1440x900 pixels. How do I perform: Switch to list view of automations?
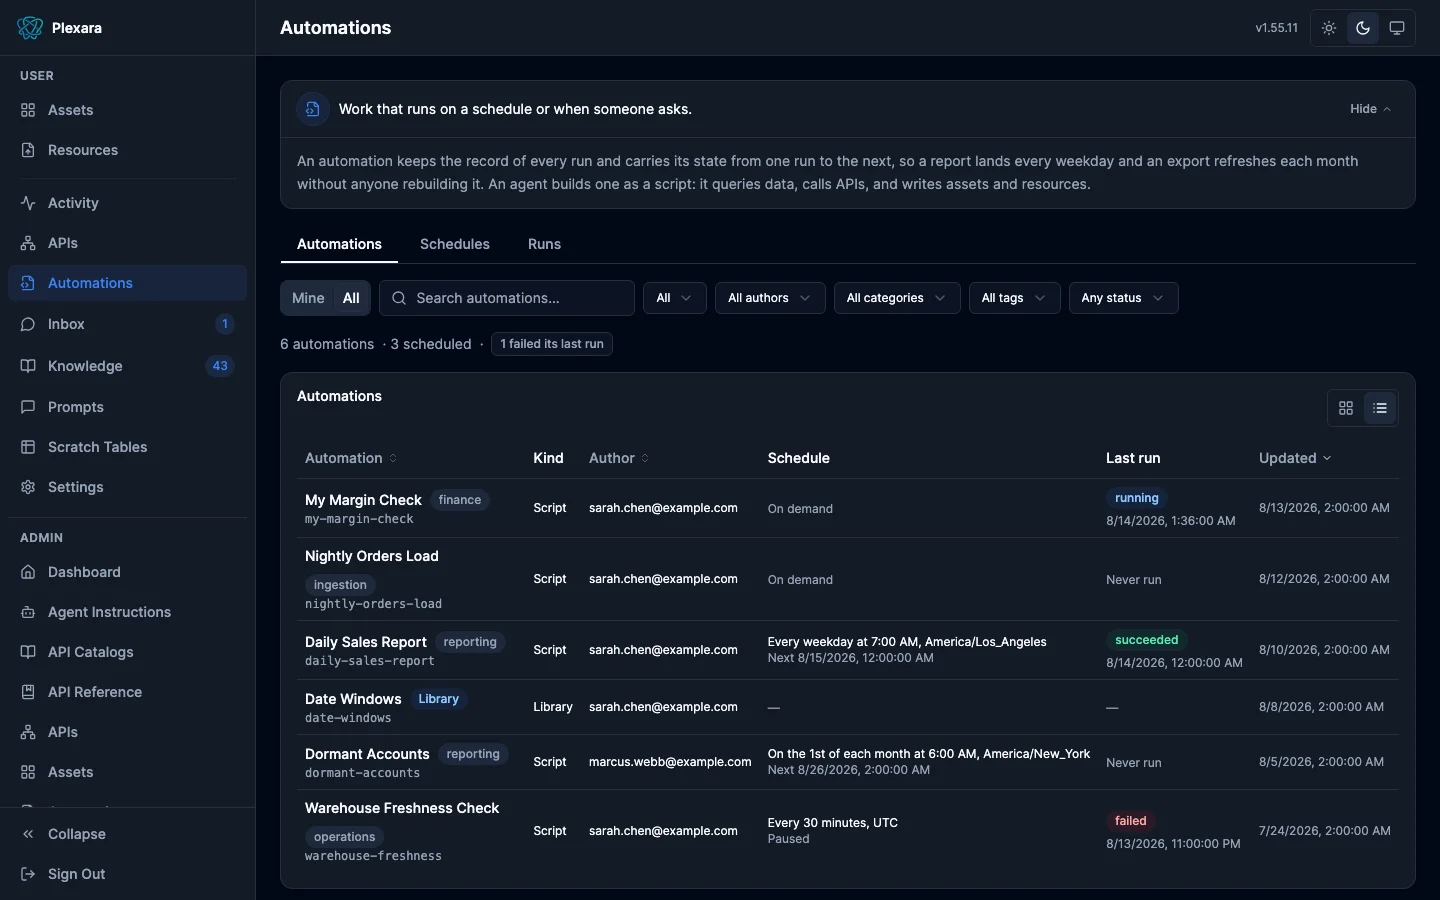(1380, 408)
